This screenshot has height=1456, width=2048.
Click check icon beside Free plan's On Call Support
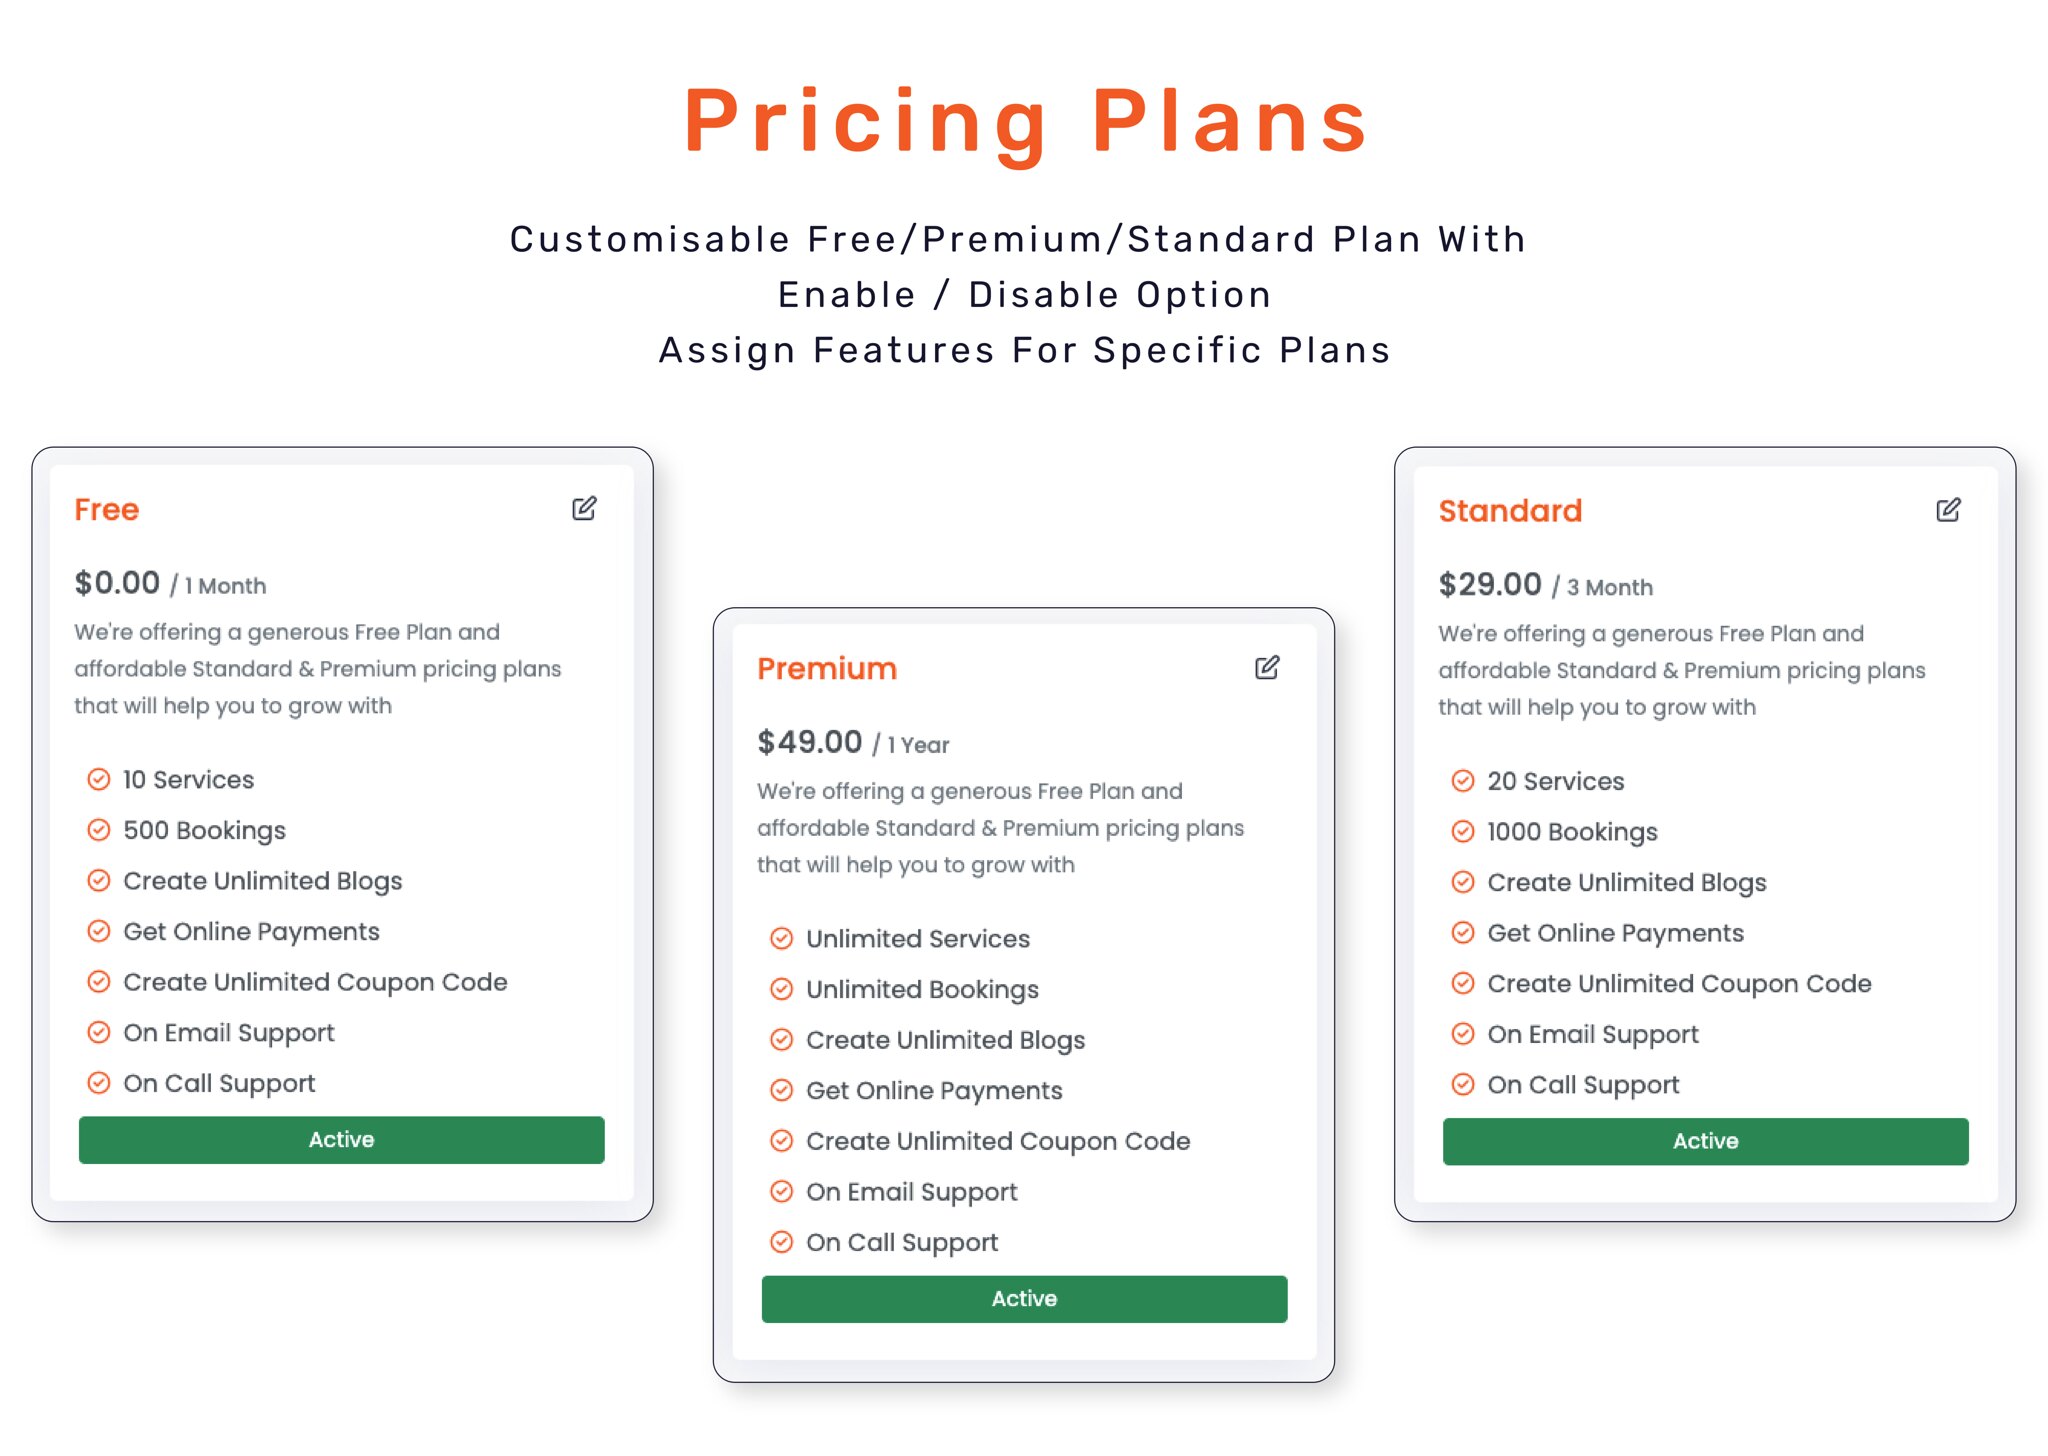(x=99, y=1082)
